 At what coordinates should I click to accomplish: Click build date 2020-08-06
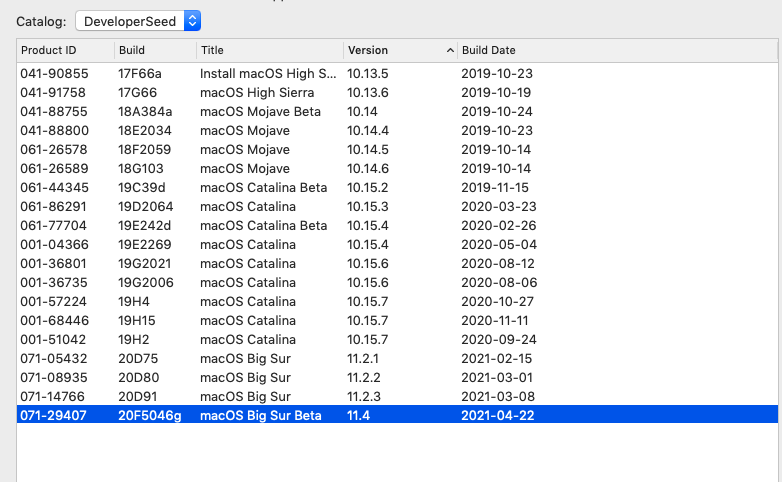(x=499, y=282)
